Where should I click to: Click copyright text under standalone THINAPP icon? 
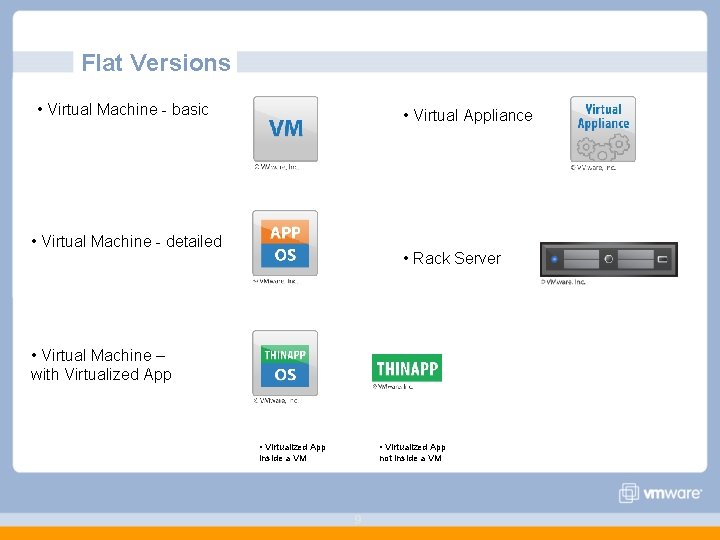coord(393,387)
